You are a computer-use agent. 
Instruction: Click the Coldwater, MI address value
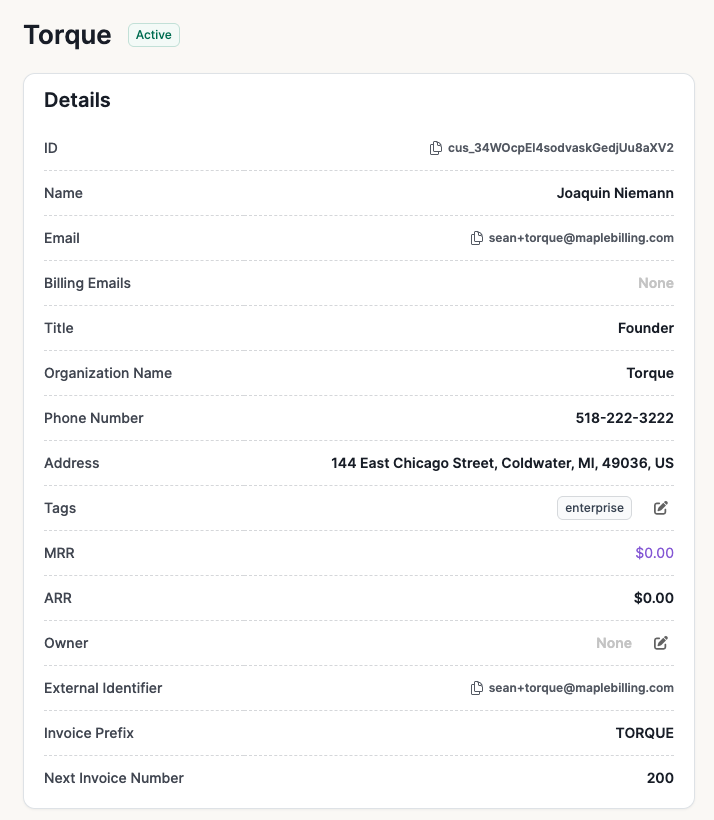point(502,463)
